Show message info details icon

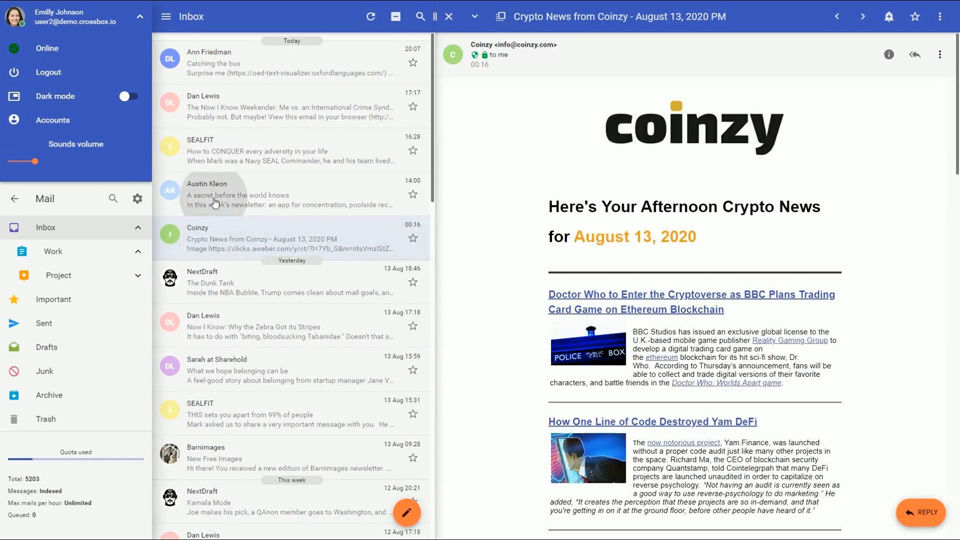(x=889, y=54)
